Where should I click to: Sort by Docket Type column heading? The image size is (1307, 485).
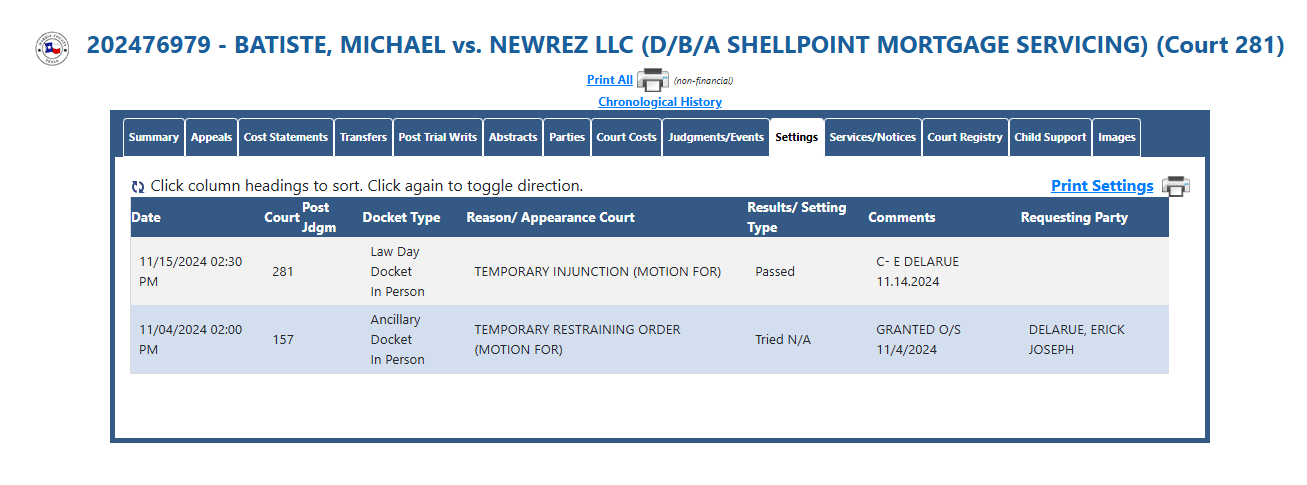(401, 217)
